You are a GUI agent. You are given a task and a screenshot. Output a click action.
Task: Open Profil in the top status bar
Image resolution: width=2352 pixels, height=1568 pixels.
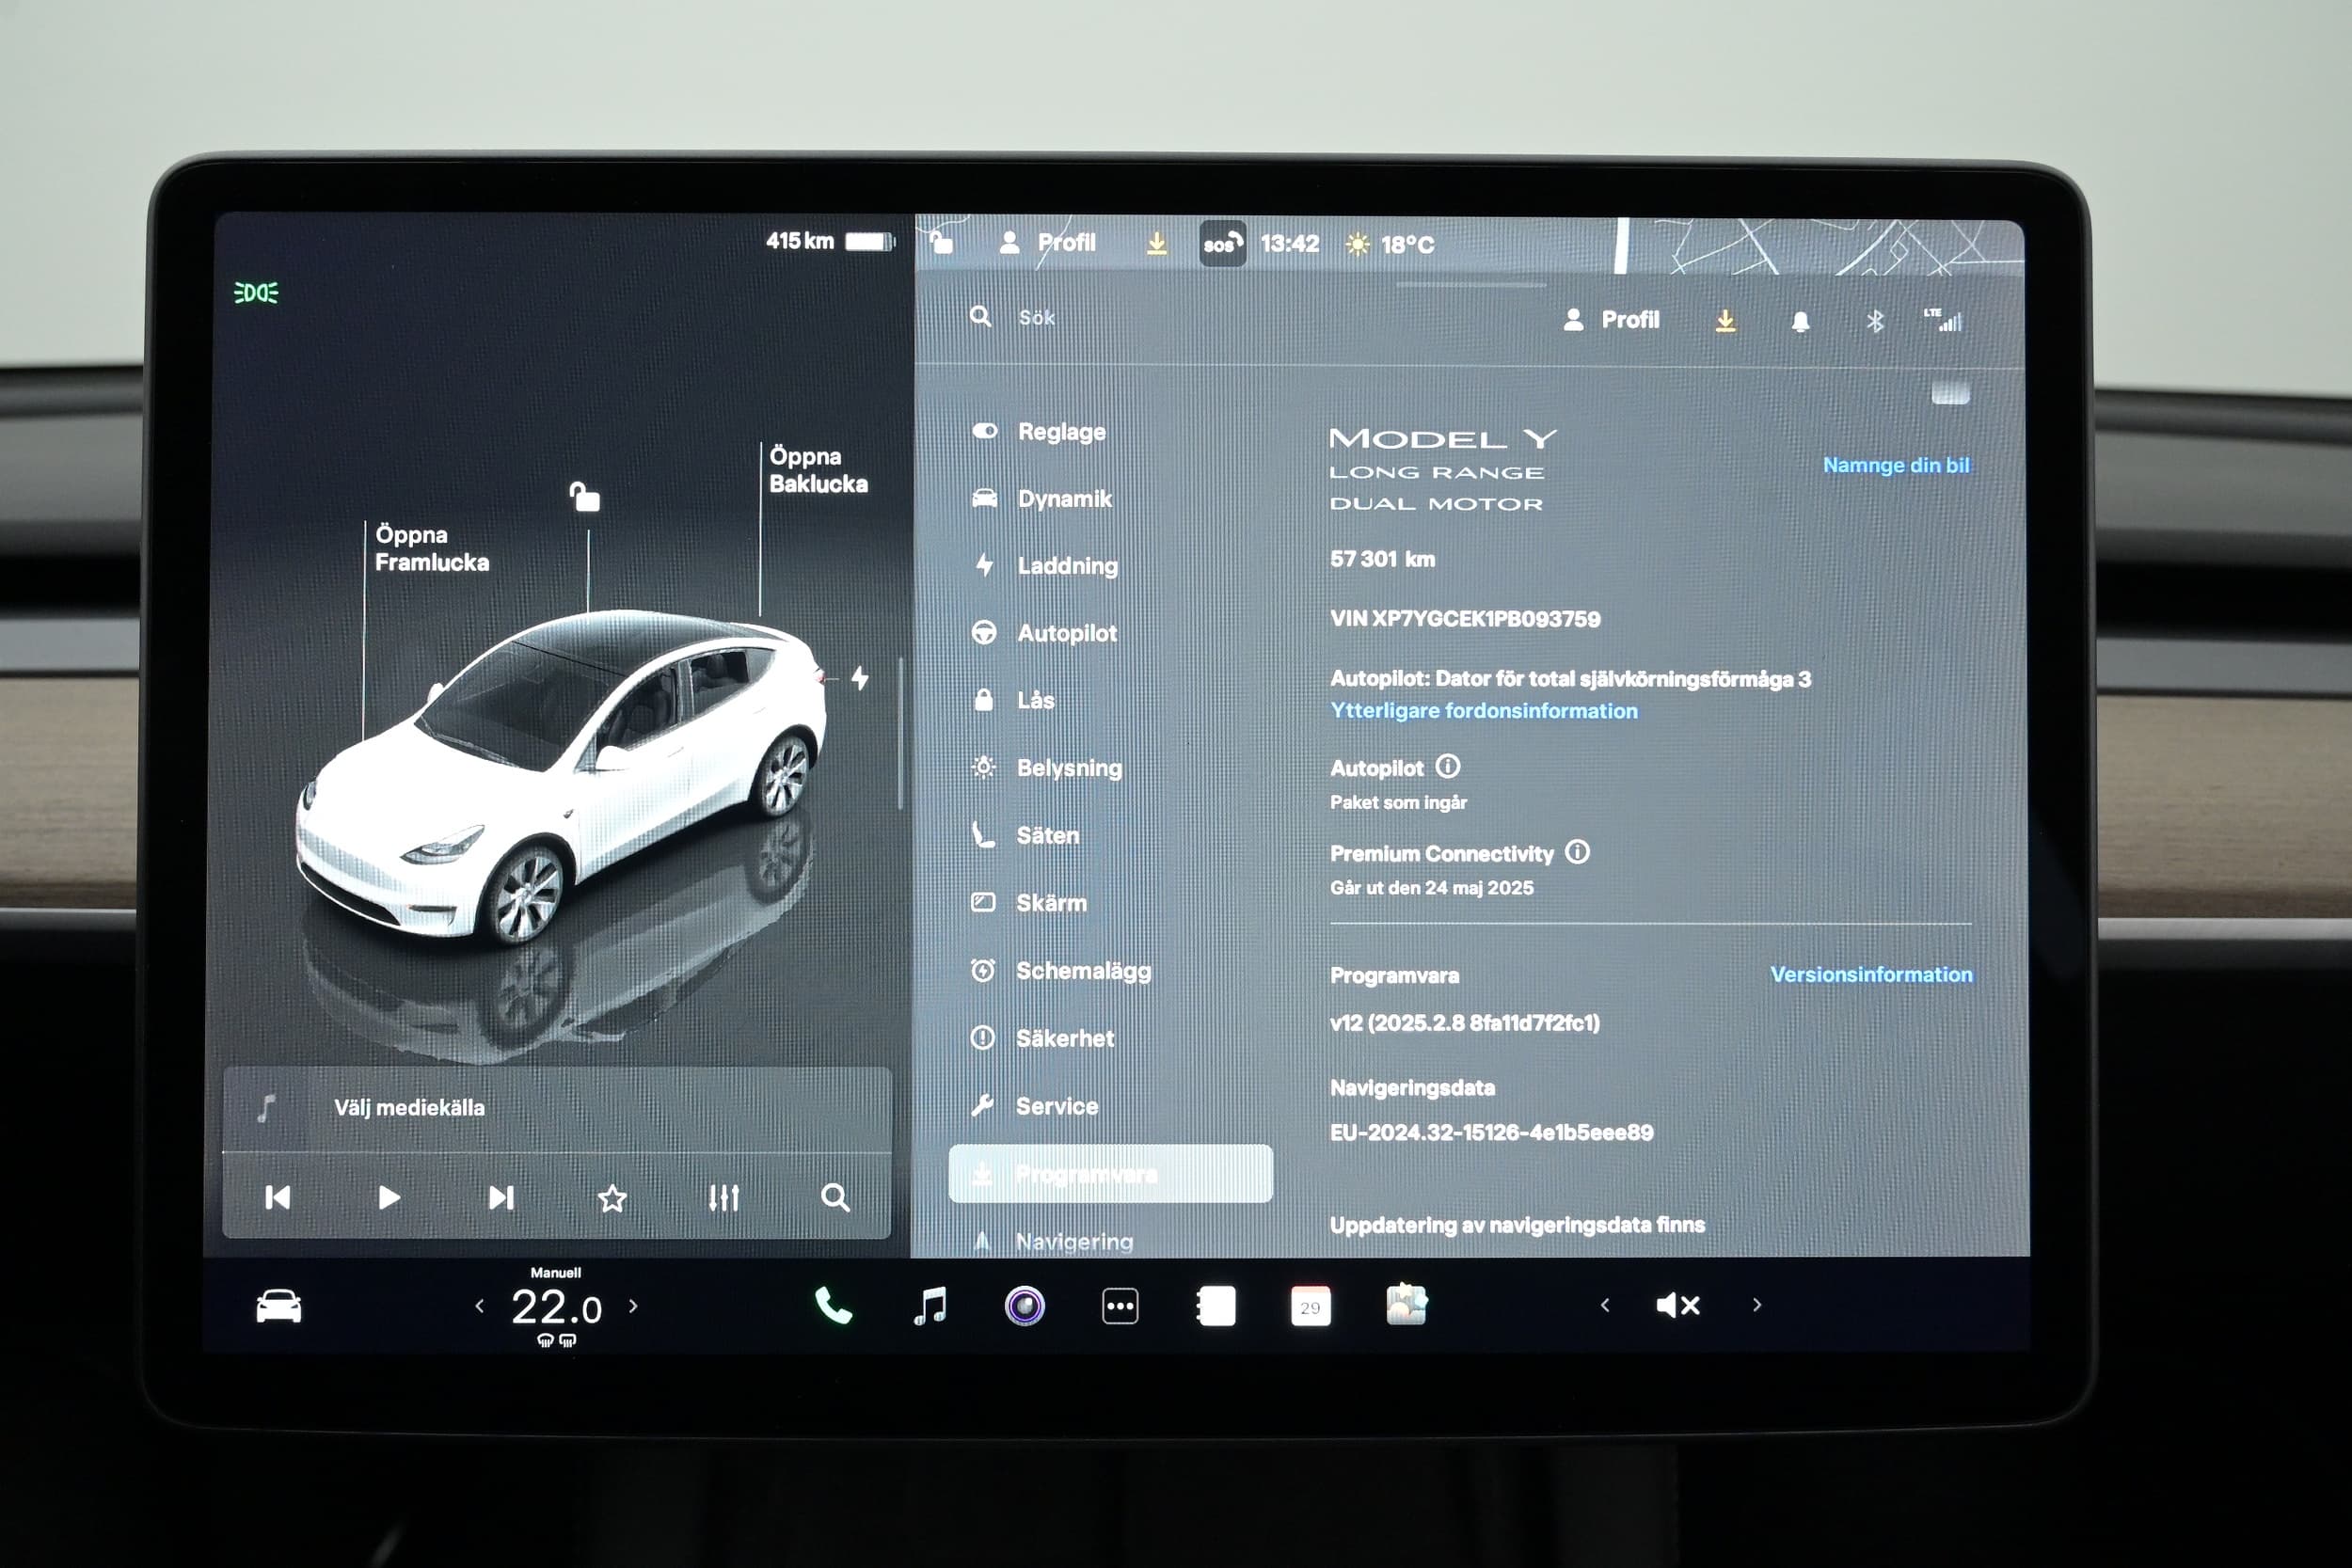tap(1048, 243)
